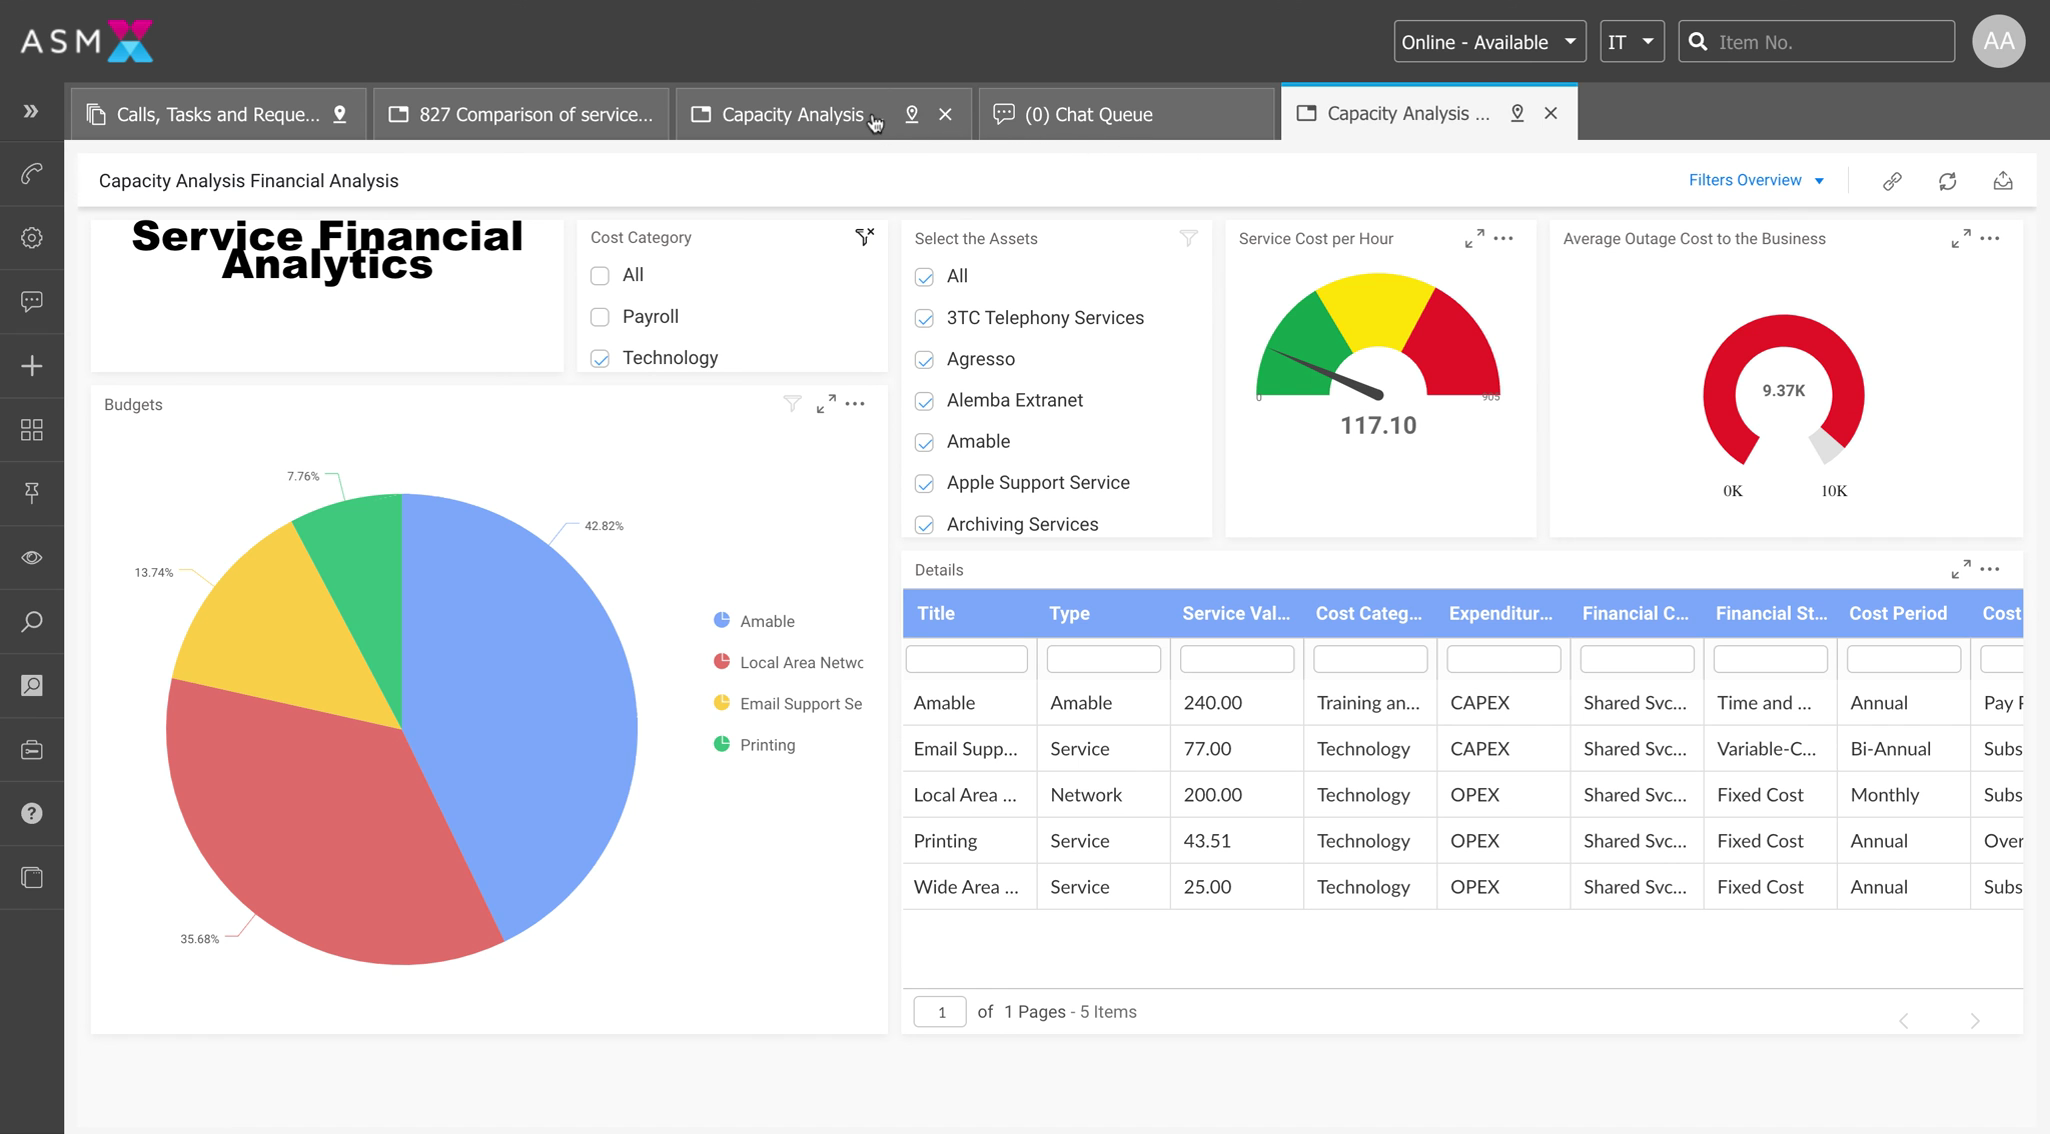Pin the active Capacity Analysis tab
The width and height of the screenshot is (2050, 1134).
1517,113
